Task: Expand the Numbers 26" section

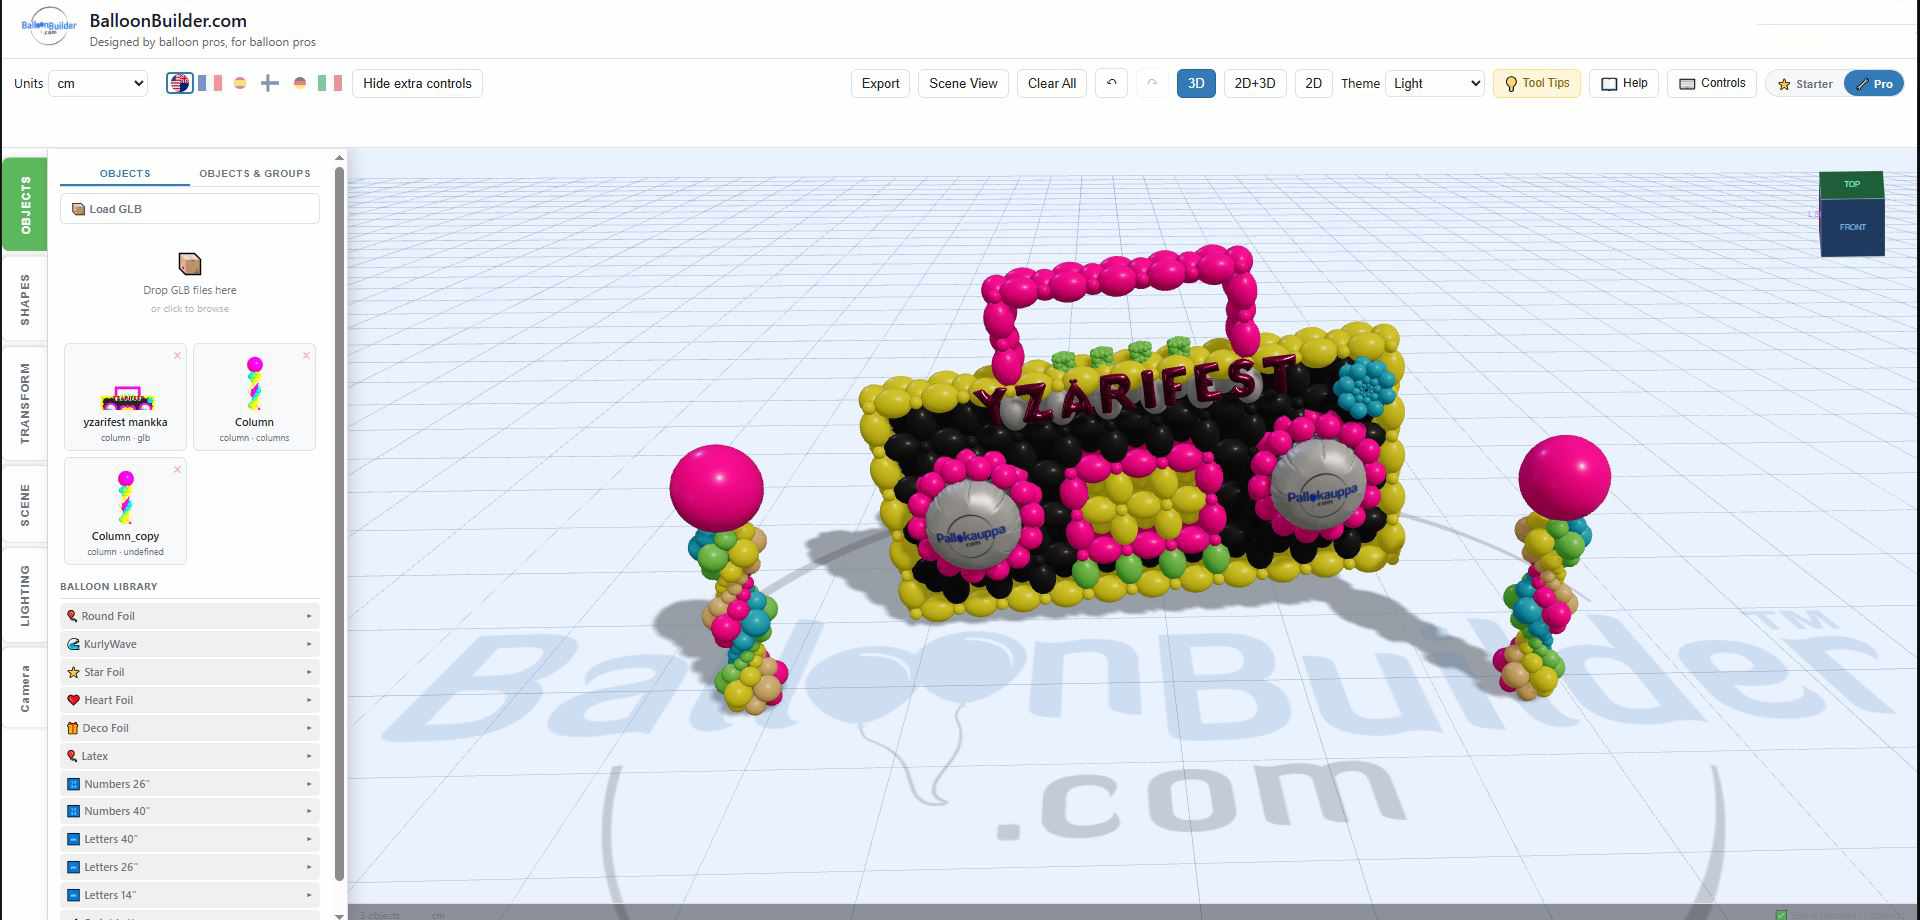Action: point(189,784)
